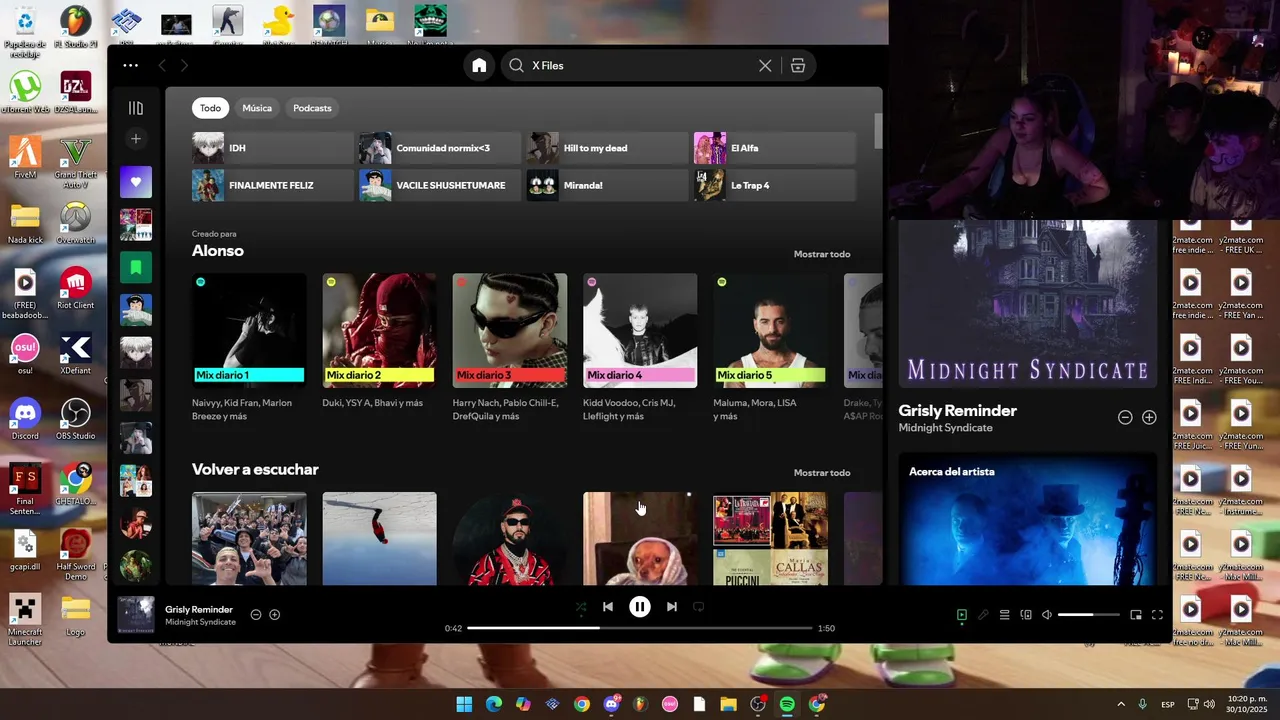Enter full screen player icon
Image resolution: width=1280 pixels, height=720 pixels.
tap(1157, 615)
